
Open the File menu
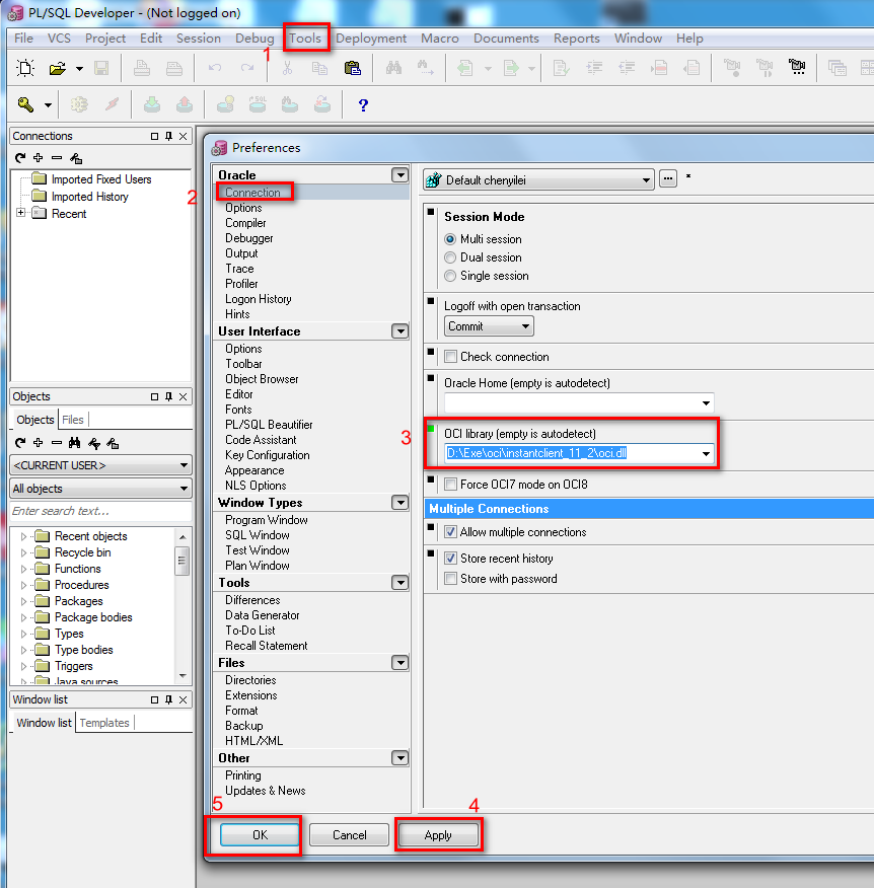click(24, 39)
